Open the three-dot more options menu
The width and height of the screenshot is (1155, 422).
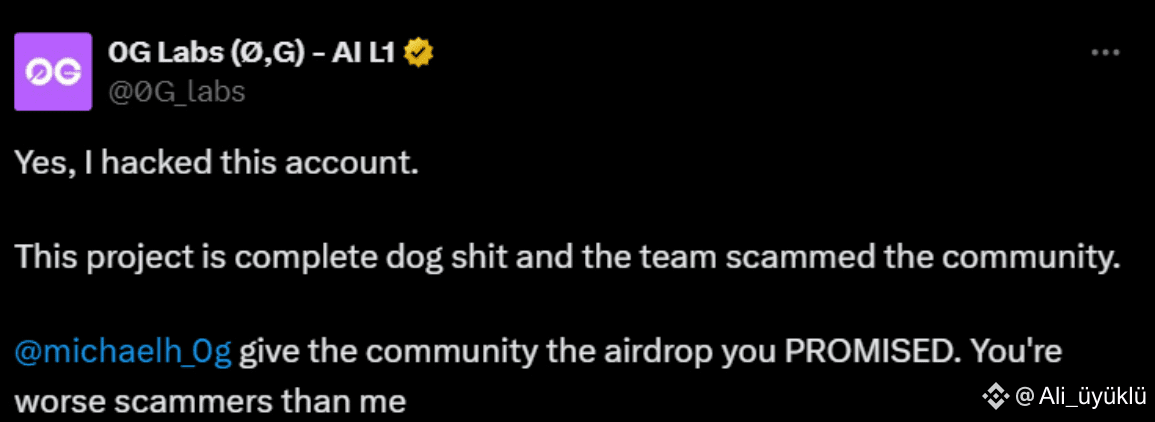[1105, 54]
